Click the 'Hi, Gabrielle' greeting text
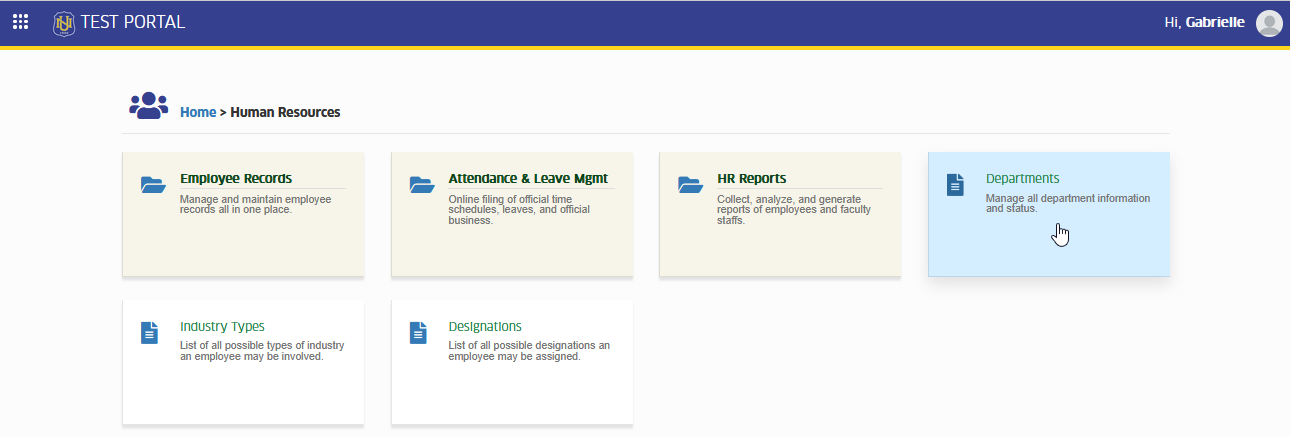Image resolution: width=1290 pixels, height=437 pixels. pos(1205,22)
